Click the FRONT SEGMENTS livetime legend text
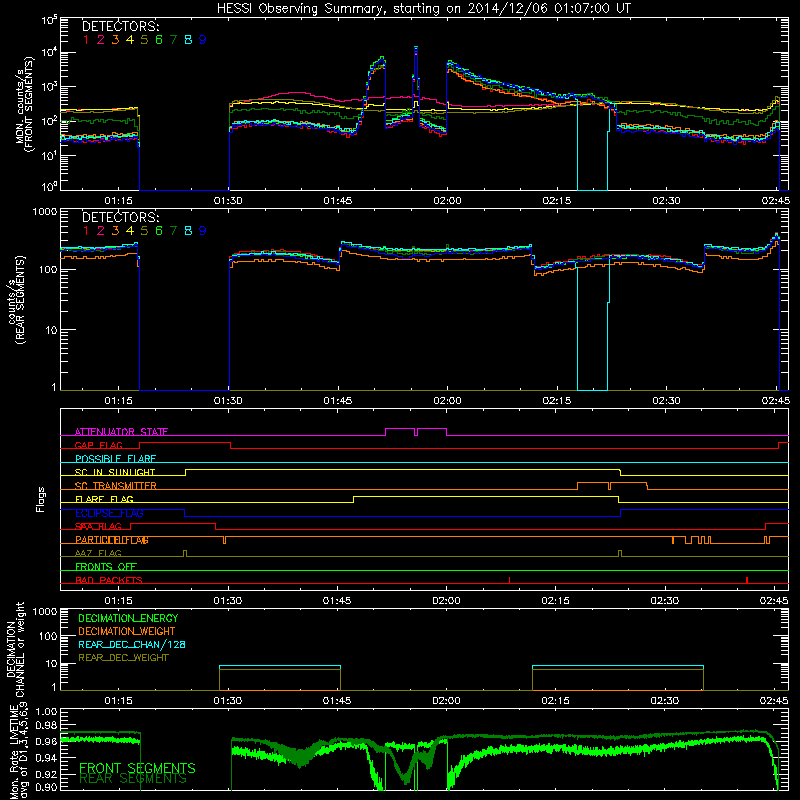The height and width of the screenshot is (800, 800). 137,768
